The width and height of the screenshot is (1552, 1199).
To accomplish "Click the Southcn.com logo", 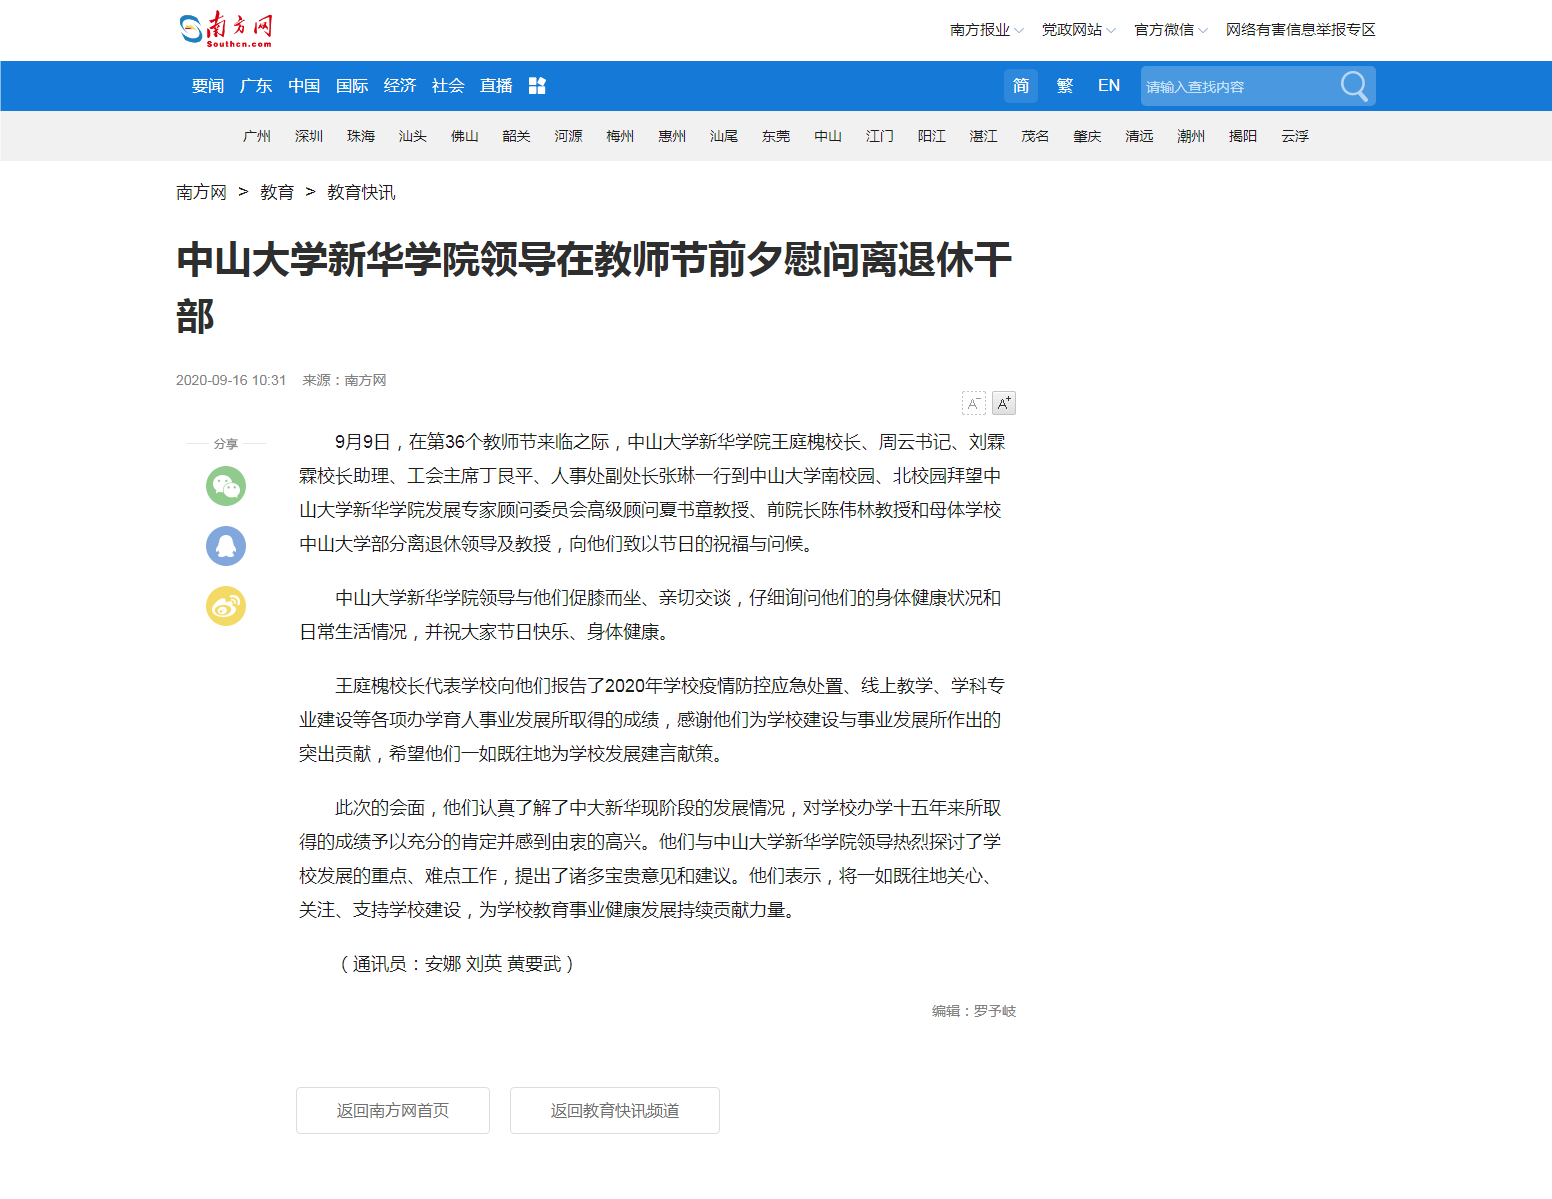I will [x=226, y=29].
